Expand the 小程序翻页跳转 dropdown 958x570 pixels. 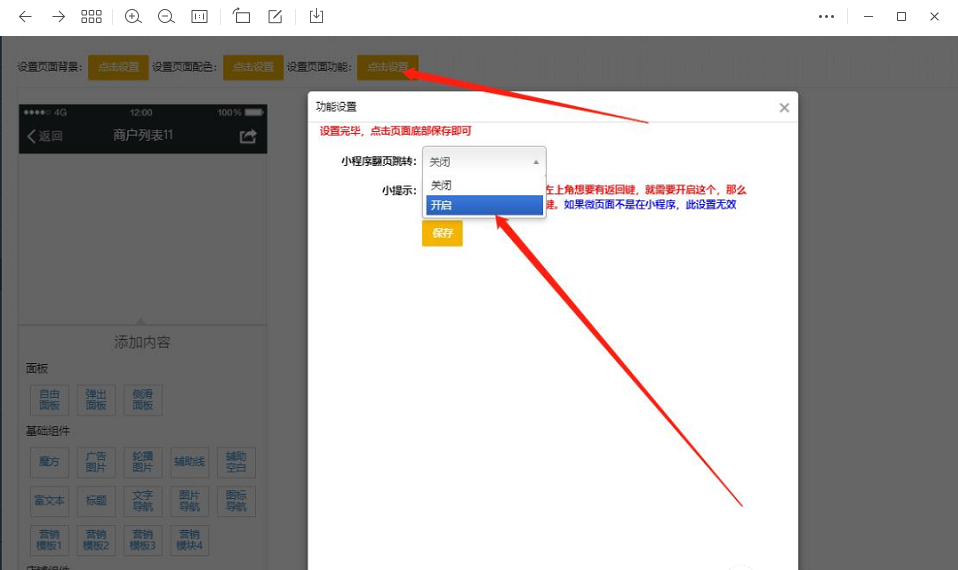[484, 161]
